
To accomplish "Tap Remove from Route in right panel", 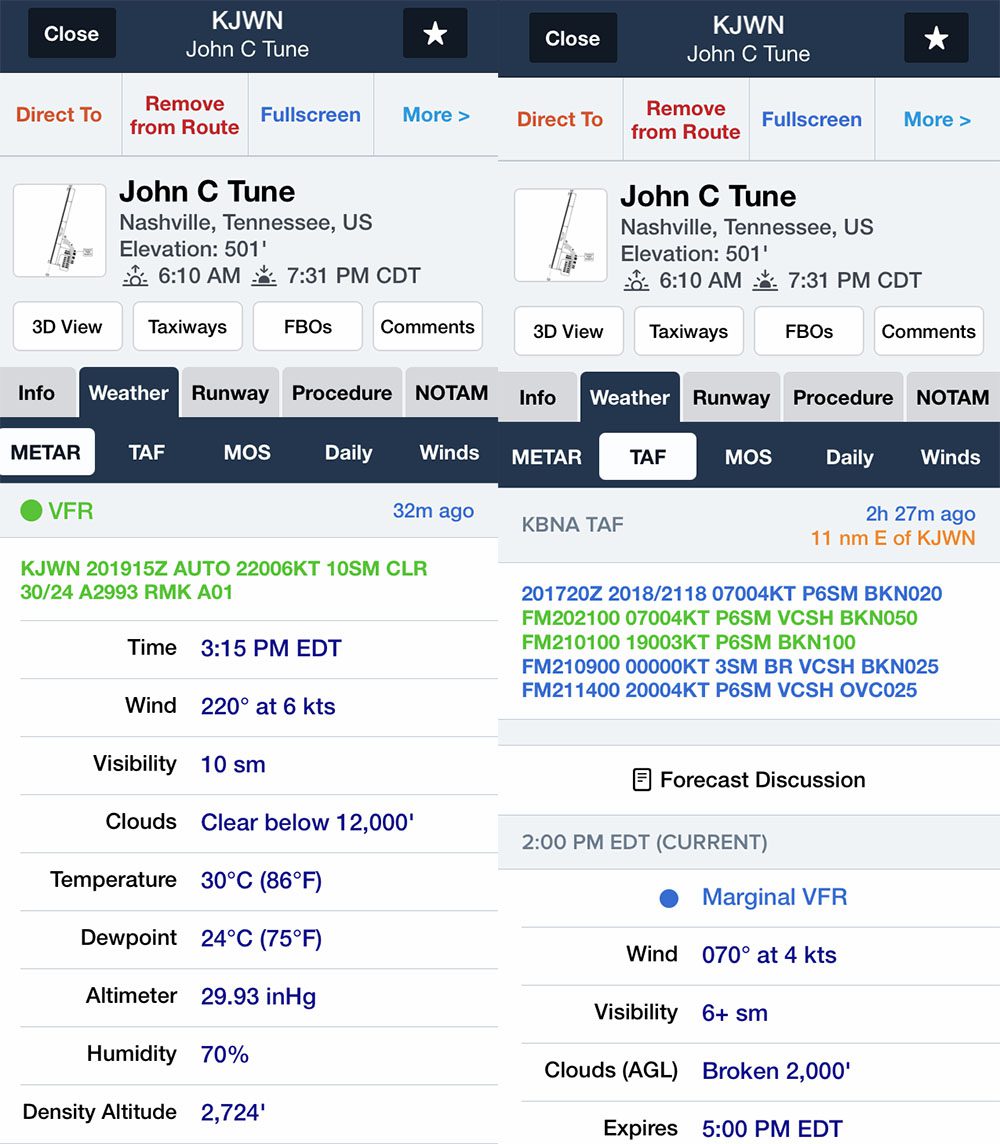I will click(x=686, y=120).
